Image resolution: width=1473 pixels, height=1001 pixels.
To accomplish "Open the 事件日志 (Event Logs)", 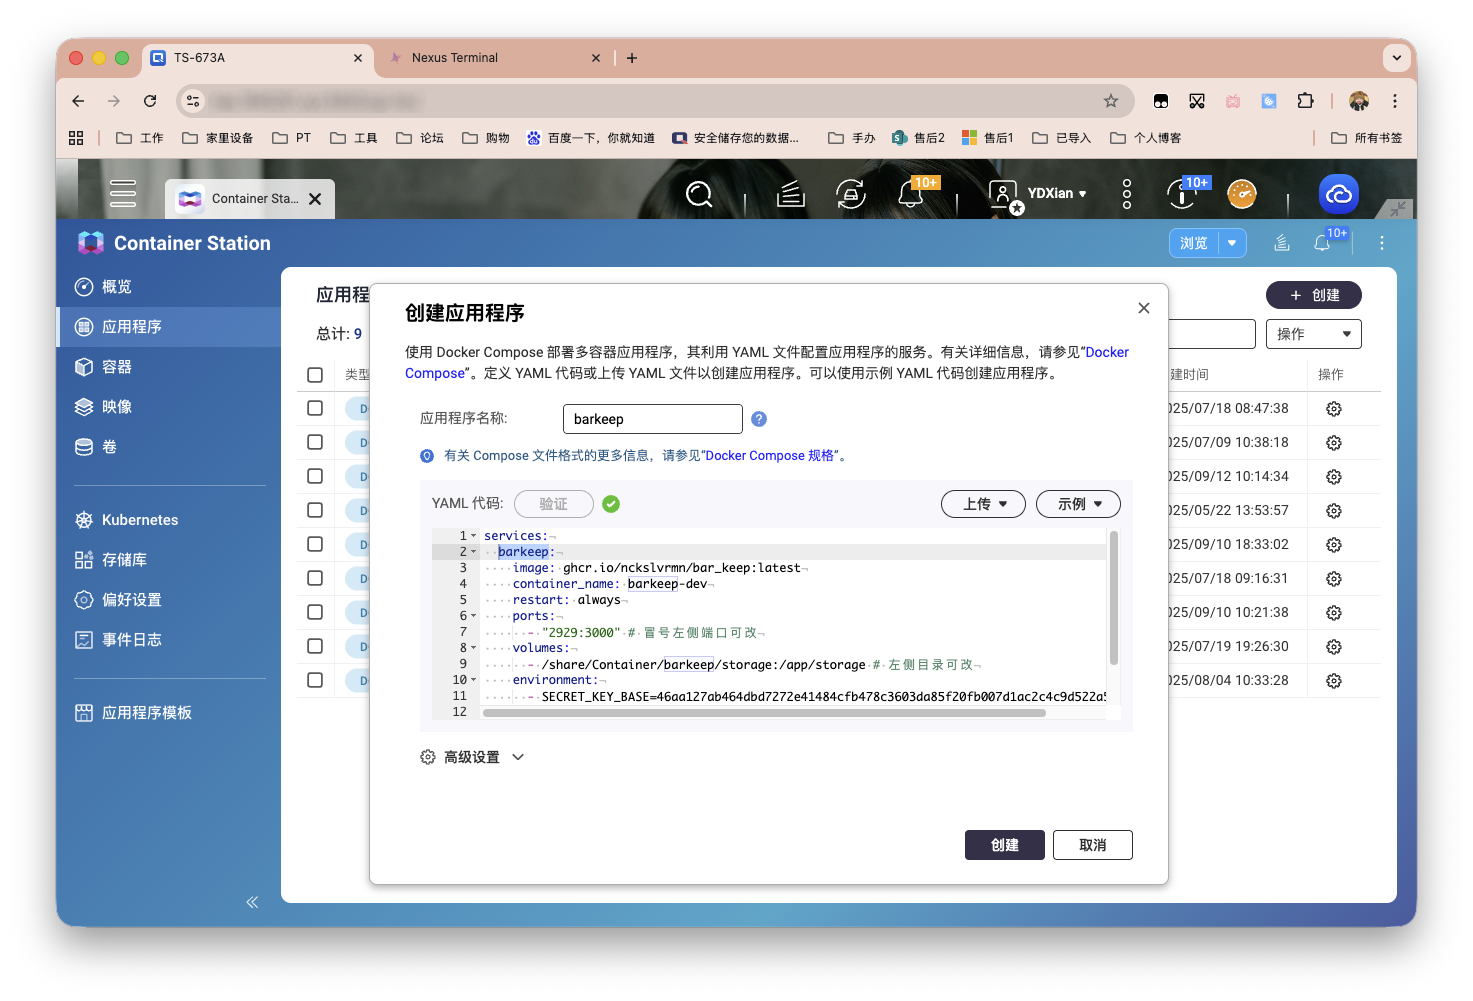I will pos(131,639).
